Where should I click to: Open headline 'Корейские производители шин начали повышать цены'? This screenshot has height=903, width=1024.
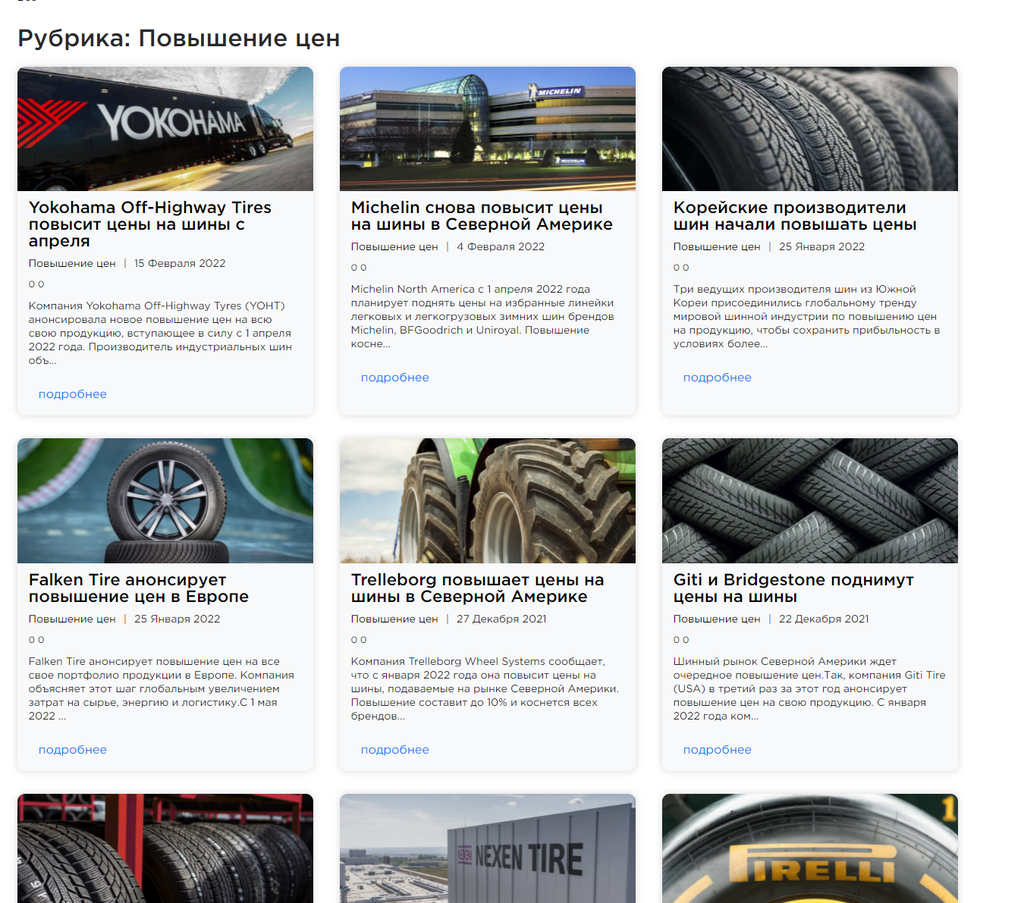(795, 215)
